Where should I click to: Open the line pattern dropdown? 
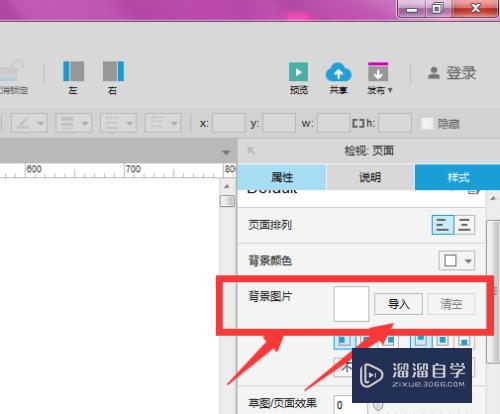118,123
